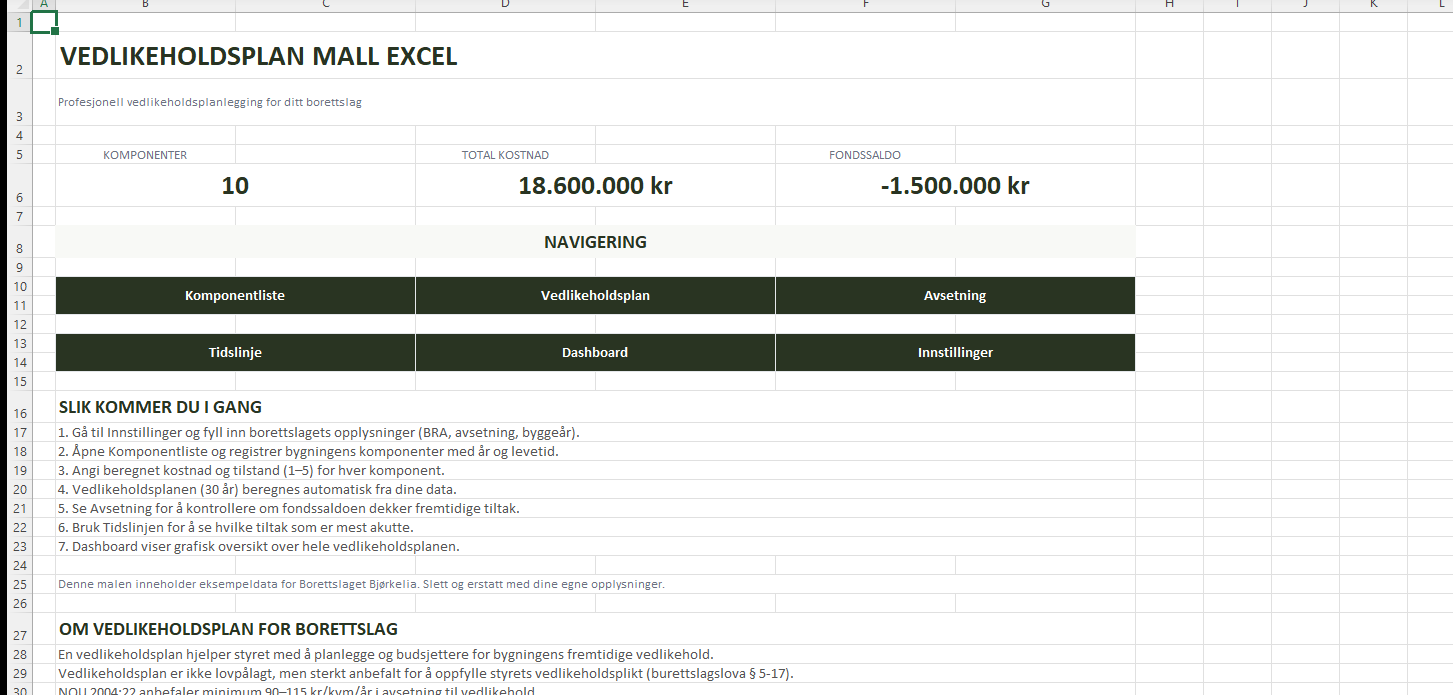The width and height of the screenshot is (1453, 695).
Task: Select the NAVIGERING header cell
Action: [x=595, y=242]
